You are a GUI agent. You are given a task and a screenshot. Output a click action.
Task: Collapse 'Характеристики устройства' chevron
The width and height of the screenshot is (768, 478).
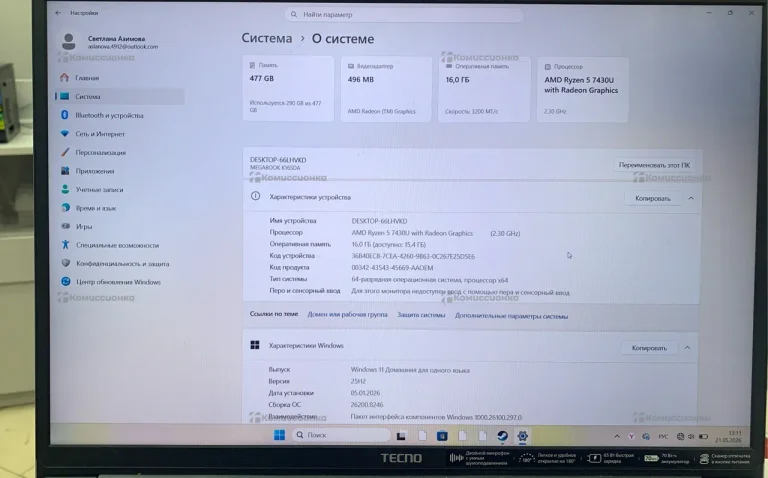pos(691,198)
